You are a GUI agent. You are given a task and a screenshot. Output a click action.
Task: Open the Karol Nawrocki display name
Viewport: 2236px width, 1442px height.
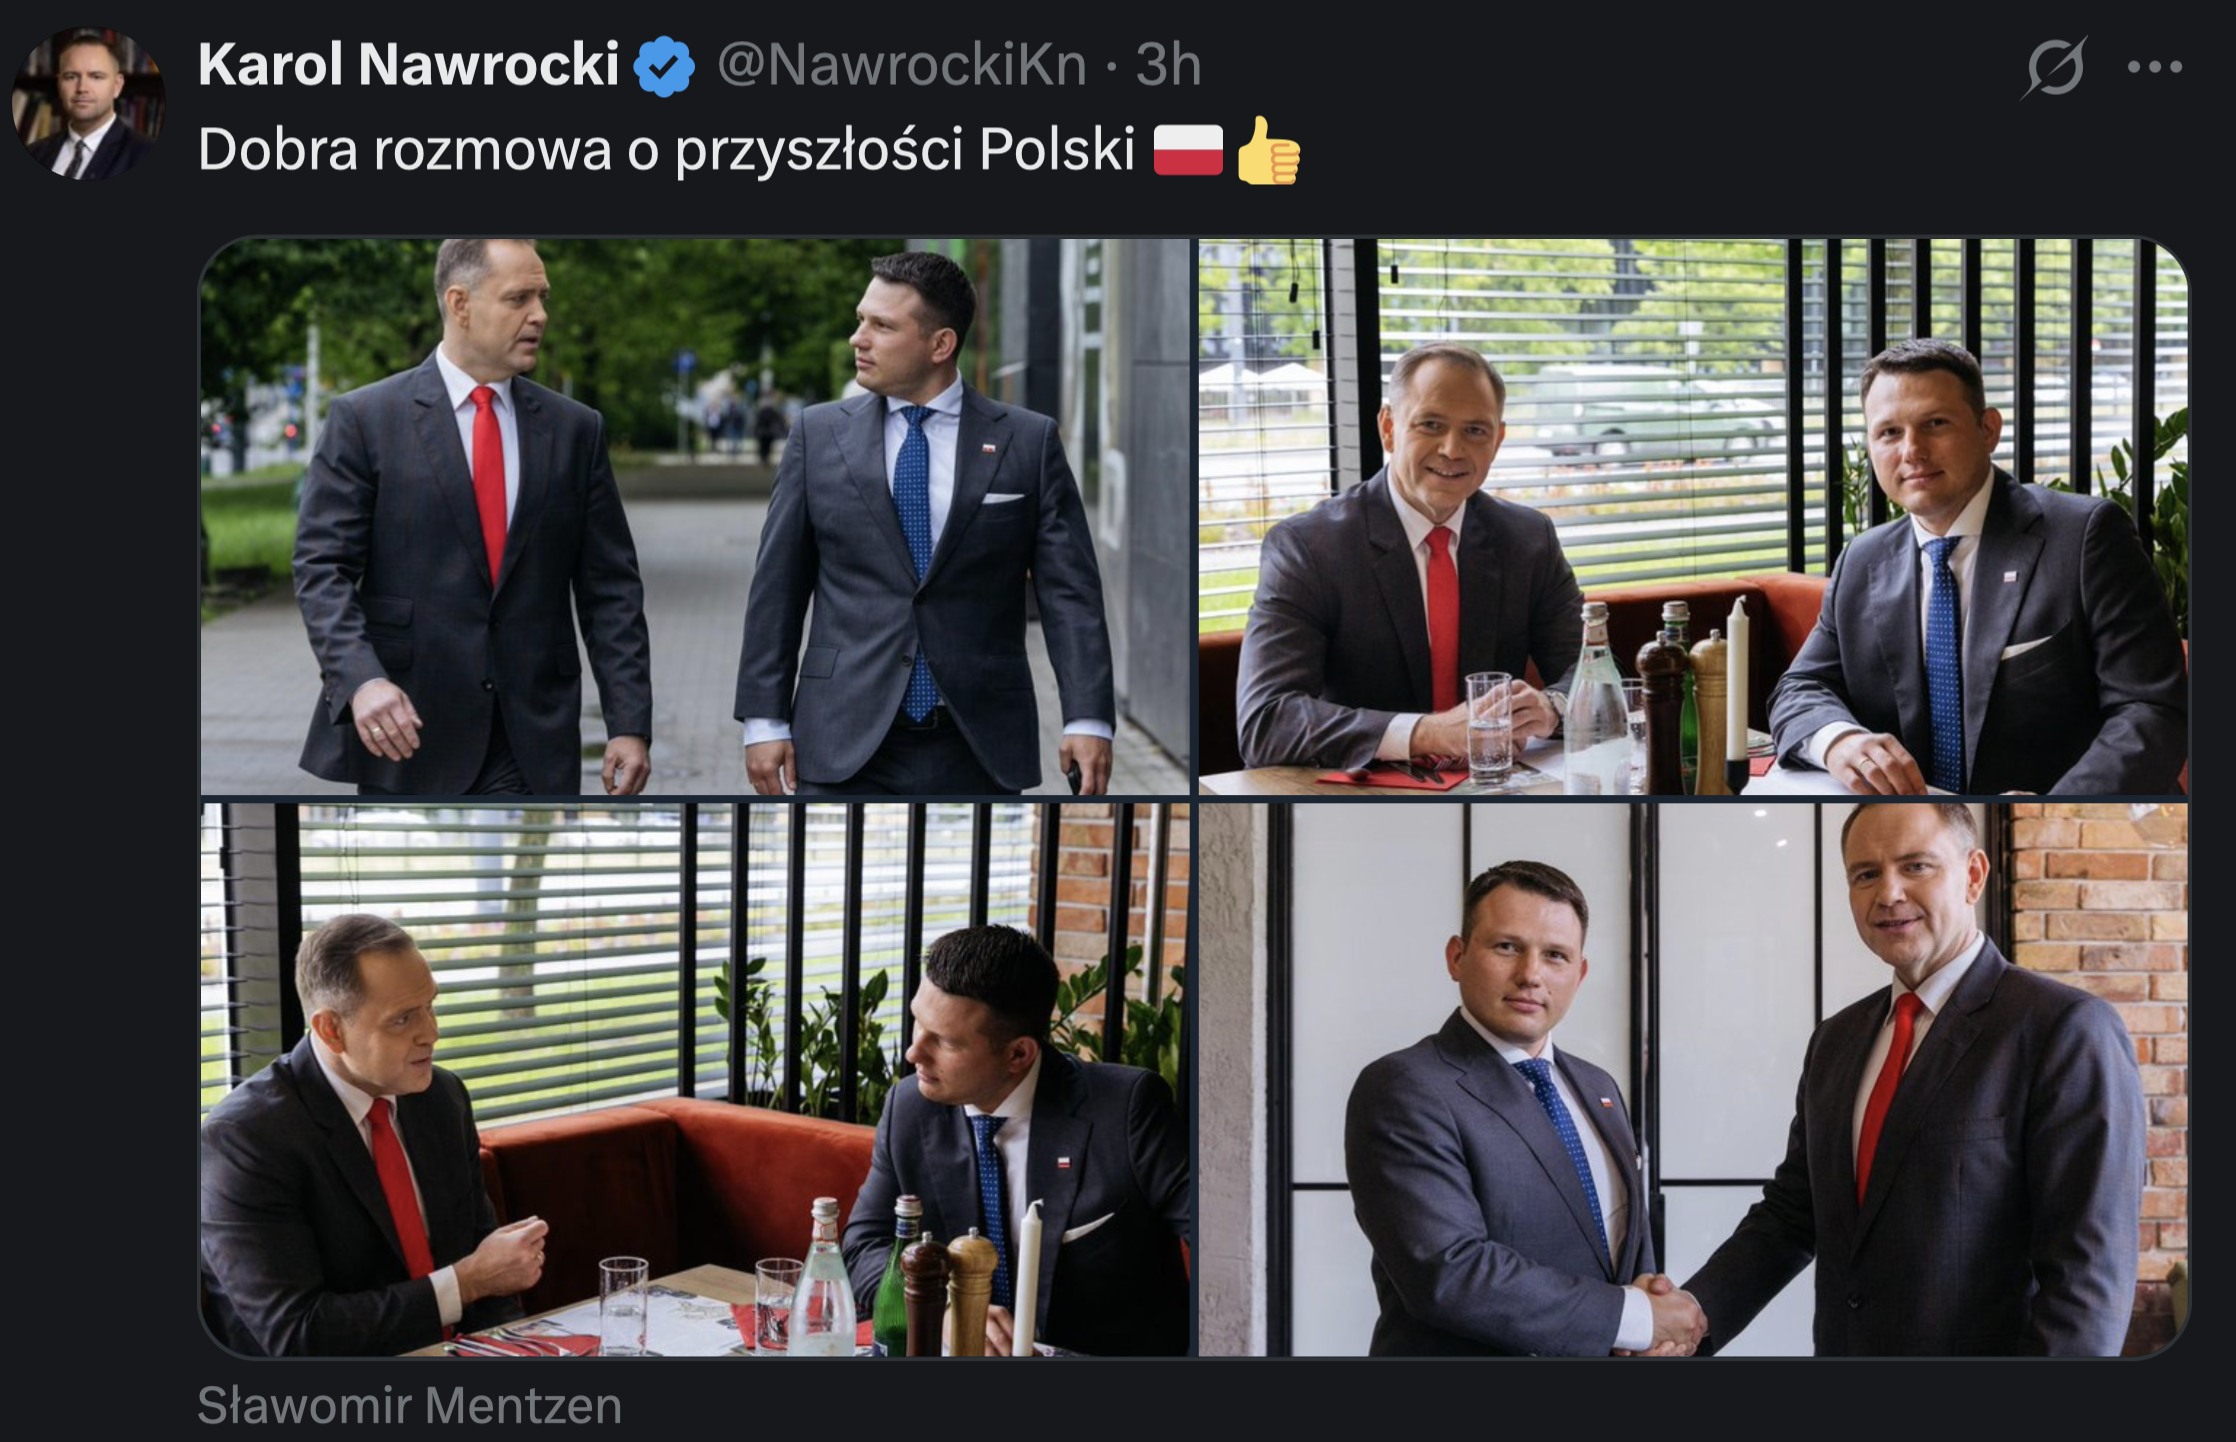click(409, 65)
